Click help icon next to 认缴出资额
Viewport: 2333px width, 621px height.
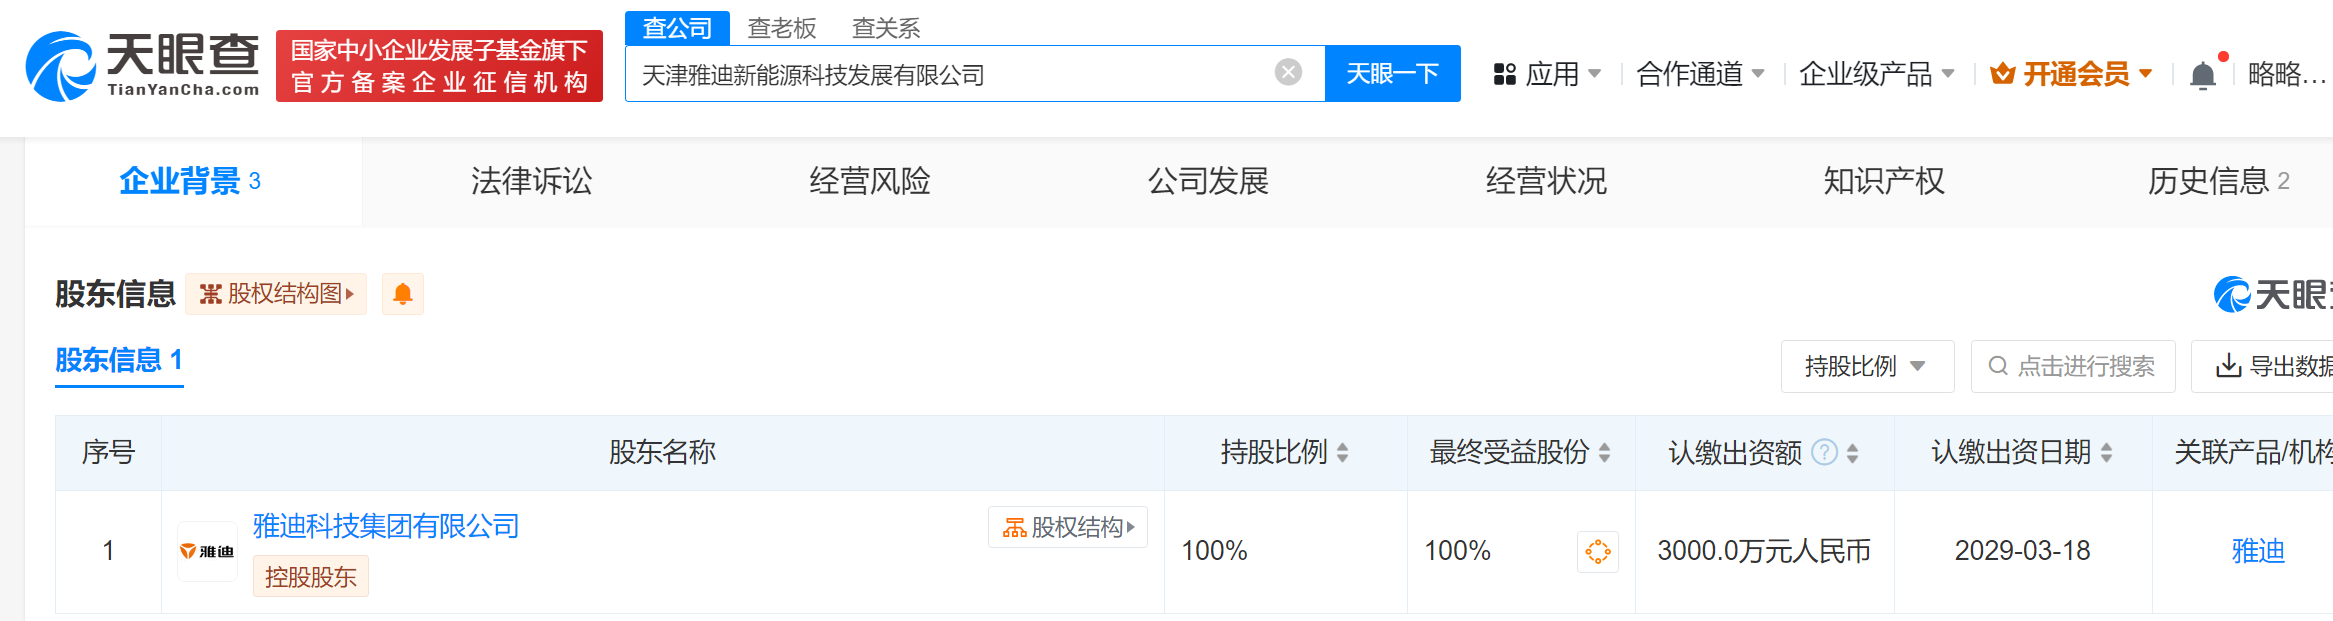pos(1824,453)
